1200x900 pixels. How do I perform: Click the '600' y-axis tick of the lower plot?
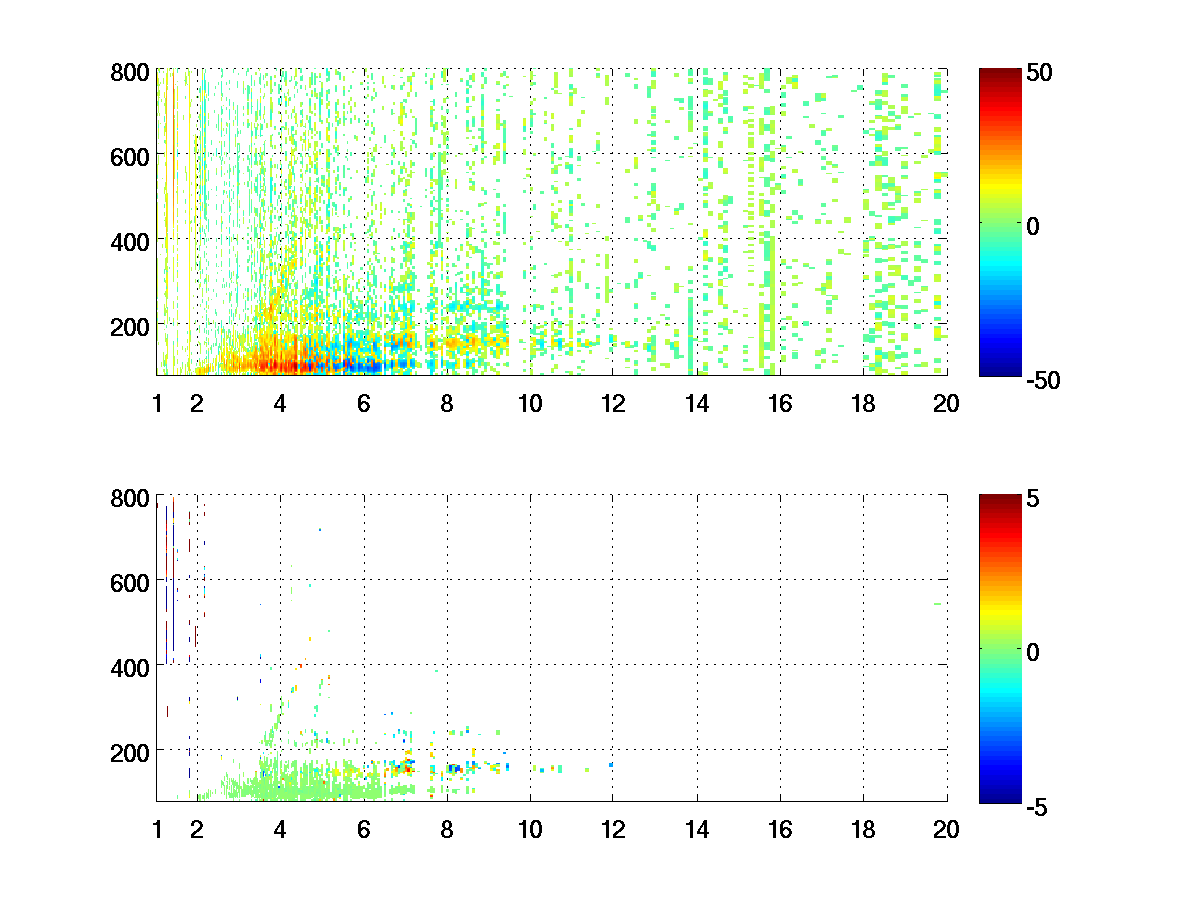(x=130, y=582)
